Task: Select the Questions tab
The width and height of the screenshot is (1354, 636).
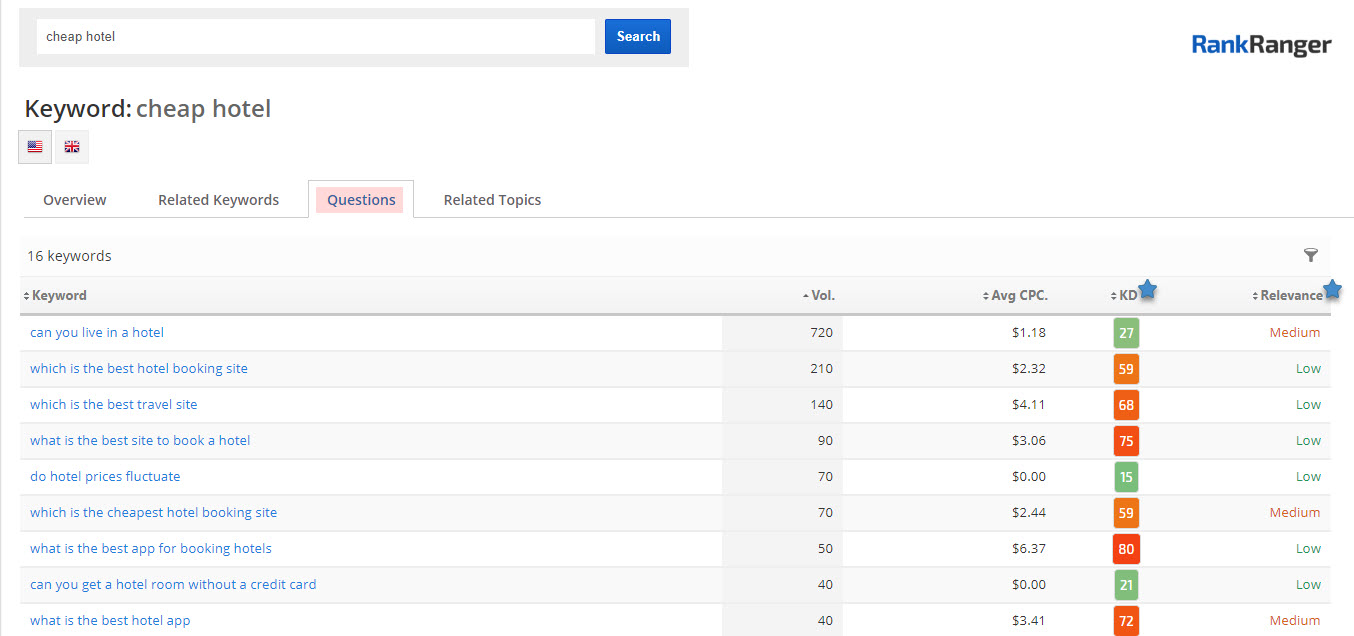Action: tap(361, 200)
